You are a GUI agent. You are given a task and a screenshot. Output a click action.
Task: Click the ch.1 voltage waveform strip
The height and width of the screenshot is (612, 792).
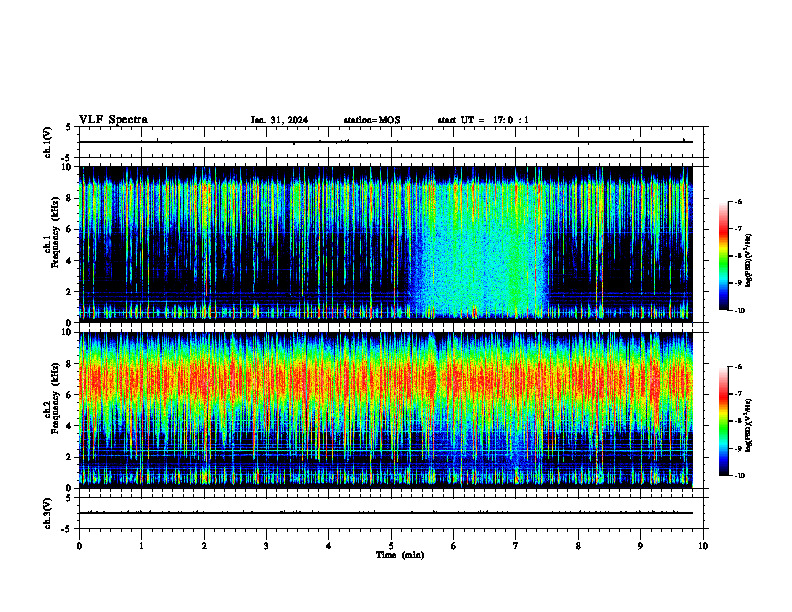pos(391,142)
